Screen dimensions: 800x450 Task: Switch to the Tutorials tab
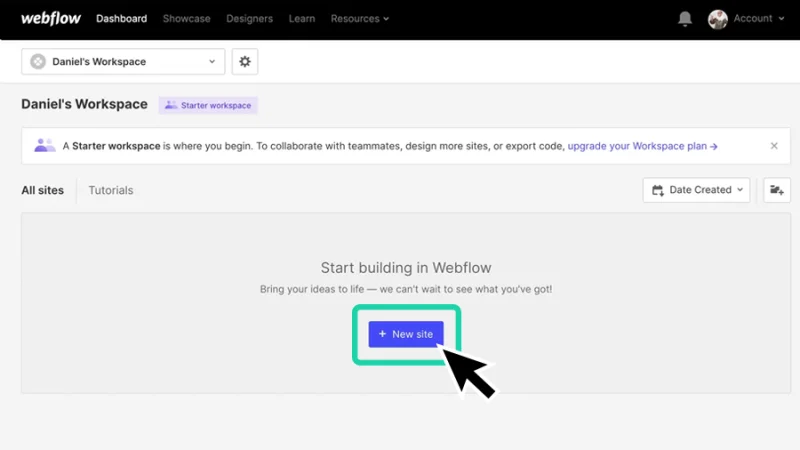(x=111, y=190)
